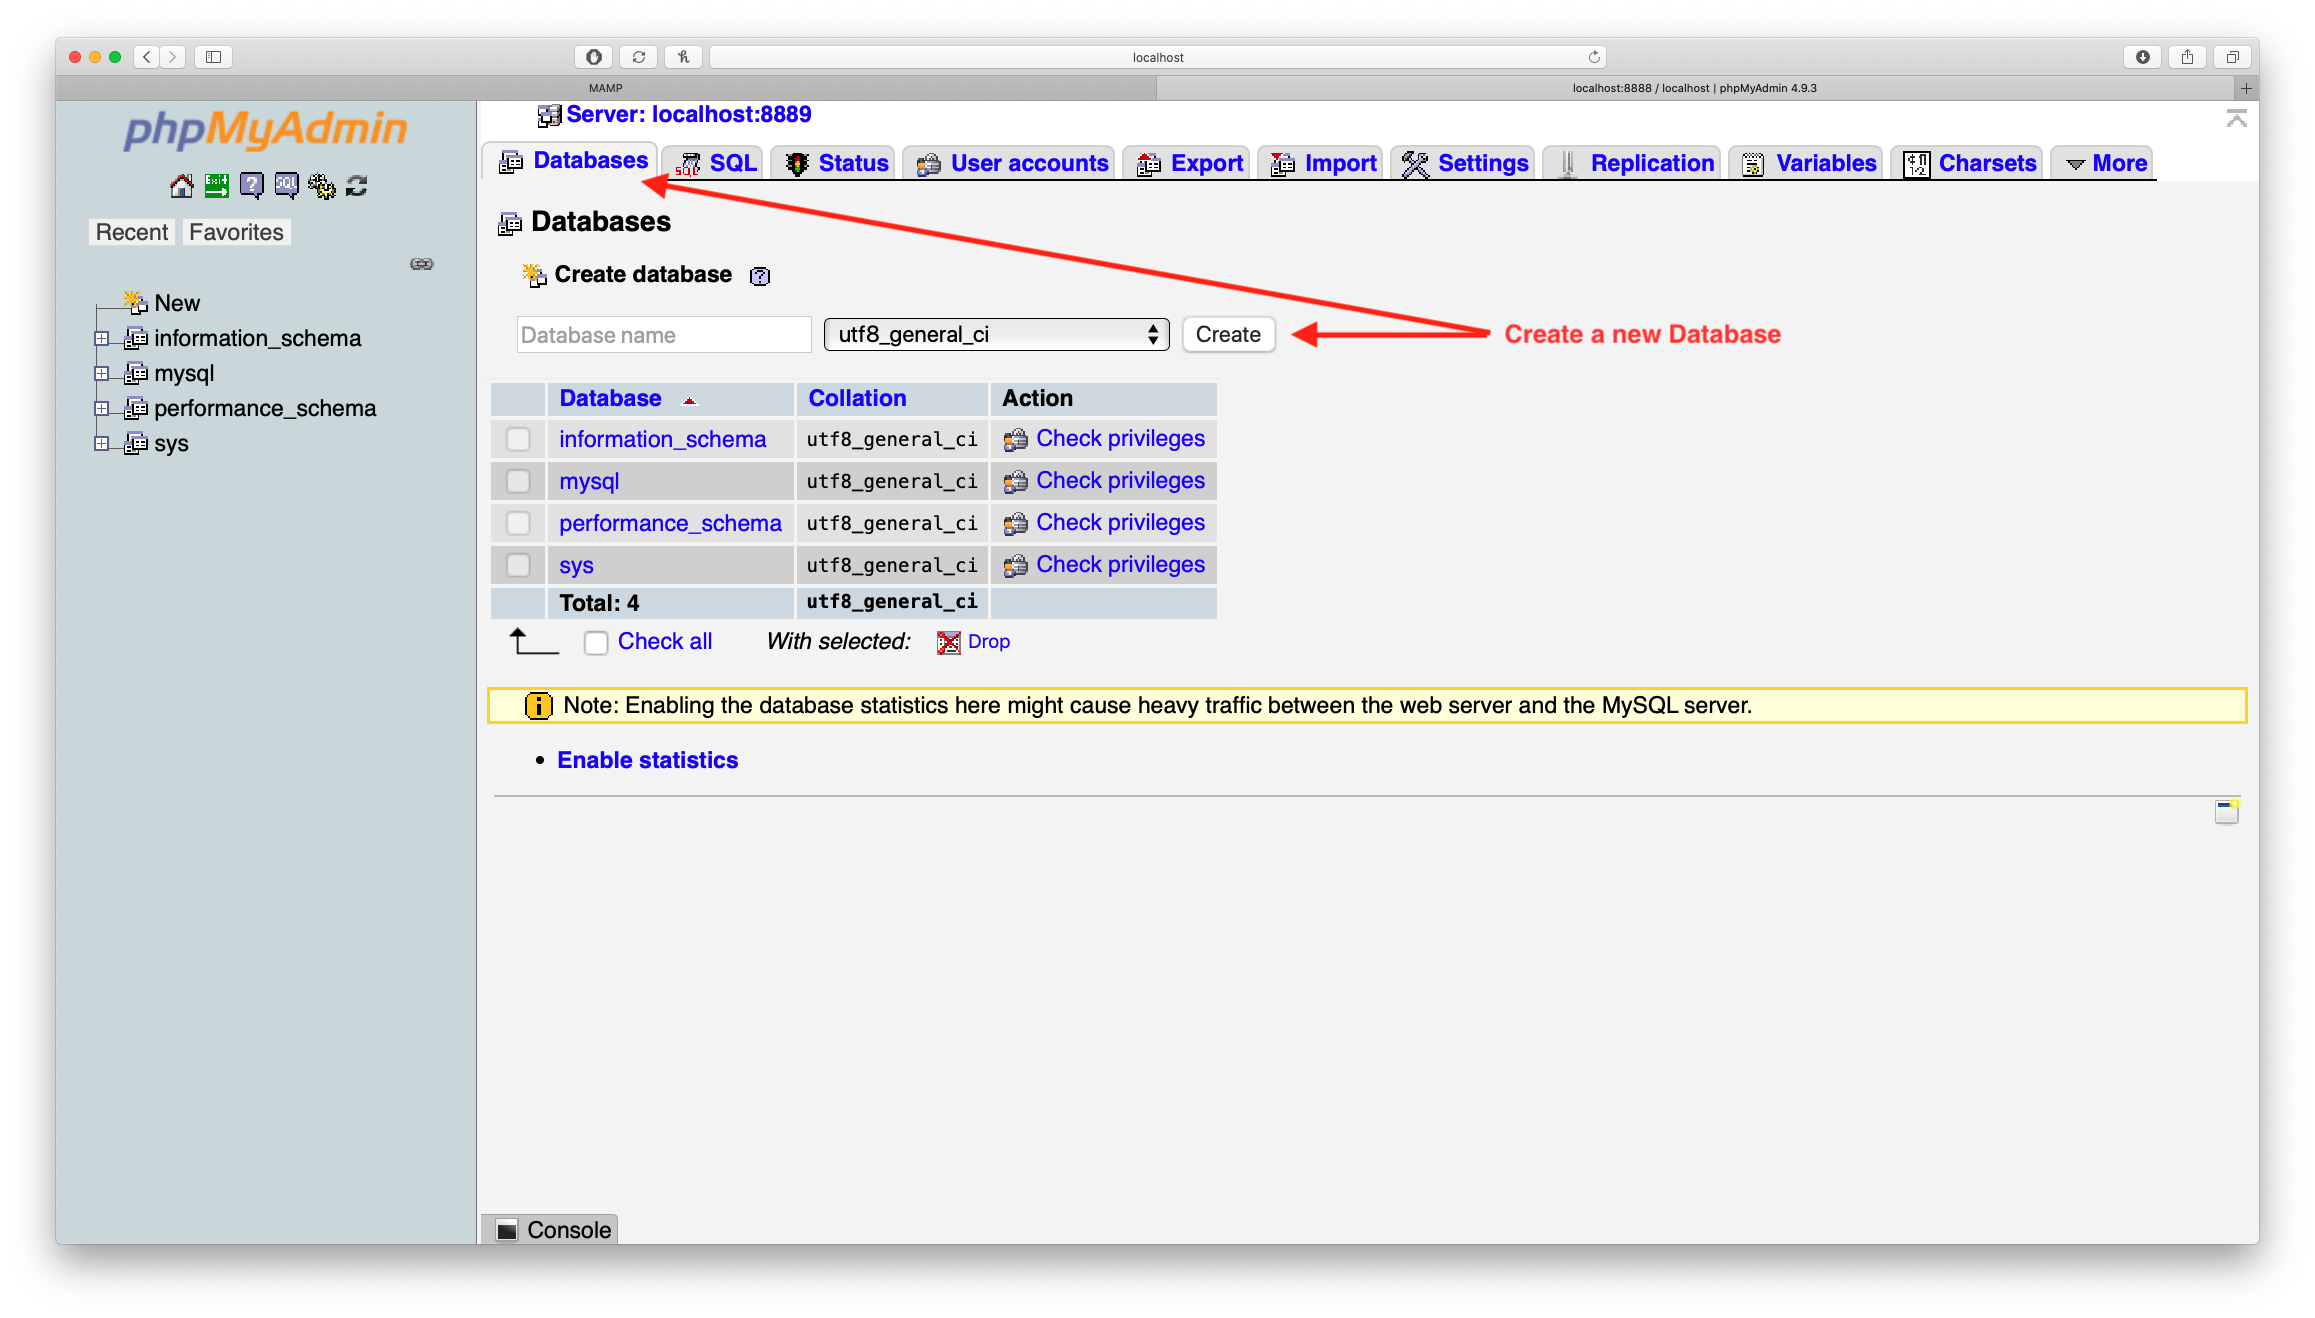
Task: Open navigation panel settings gear icon
Action: point(322,186)
